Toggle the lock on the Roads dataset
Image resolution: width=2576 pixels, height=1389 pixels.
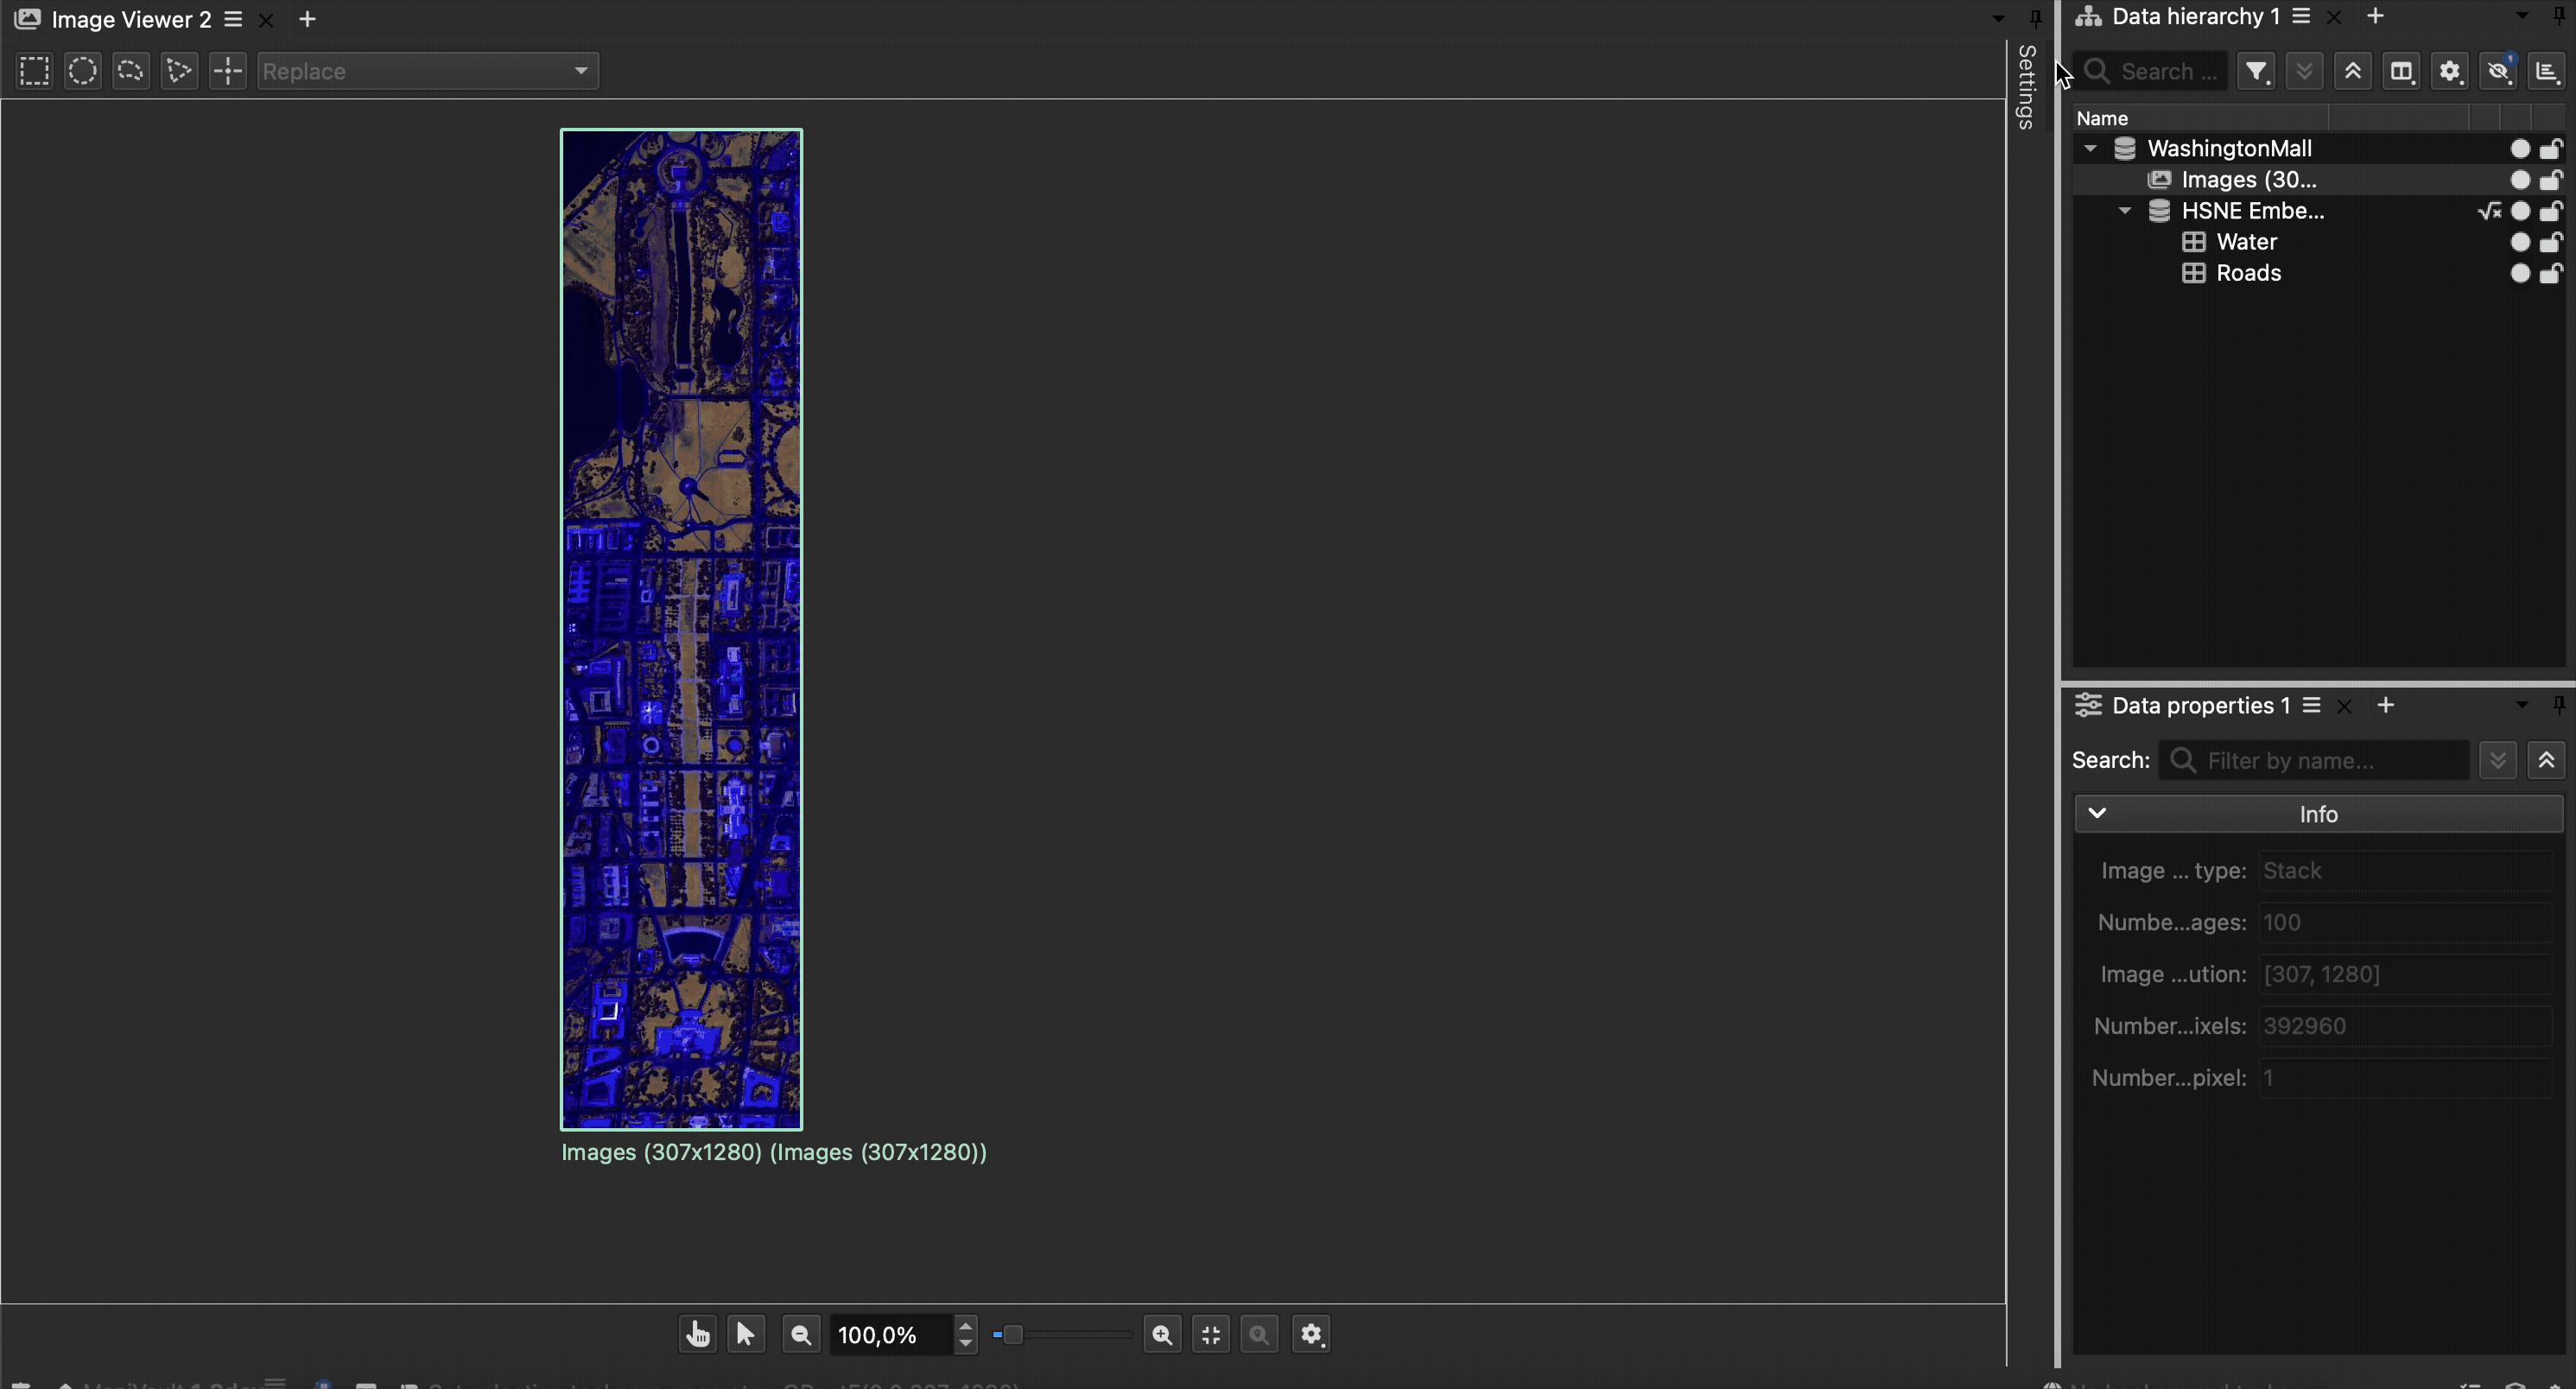point(2553,273)
